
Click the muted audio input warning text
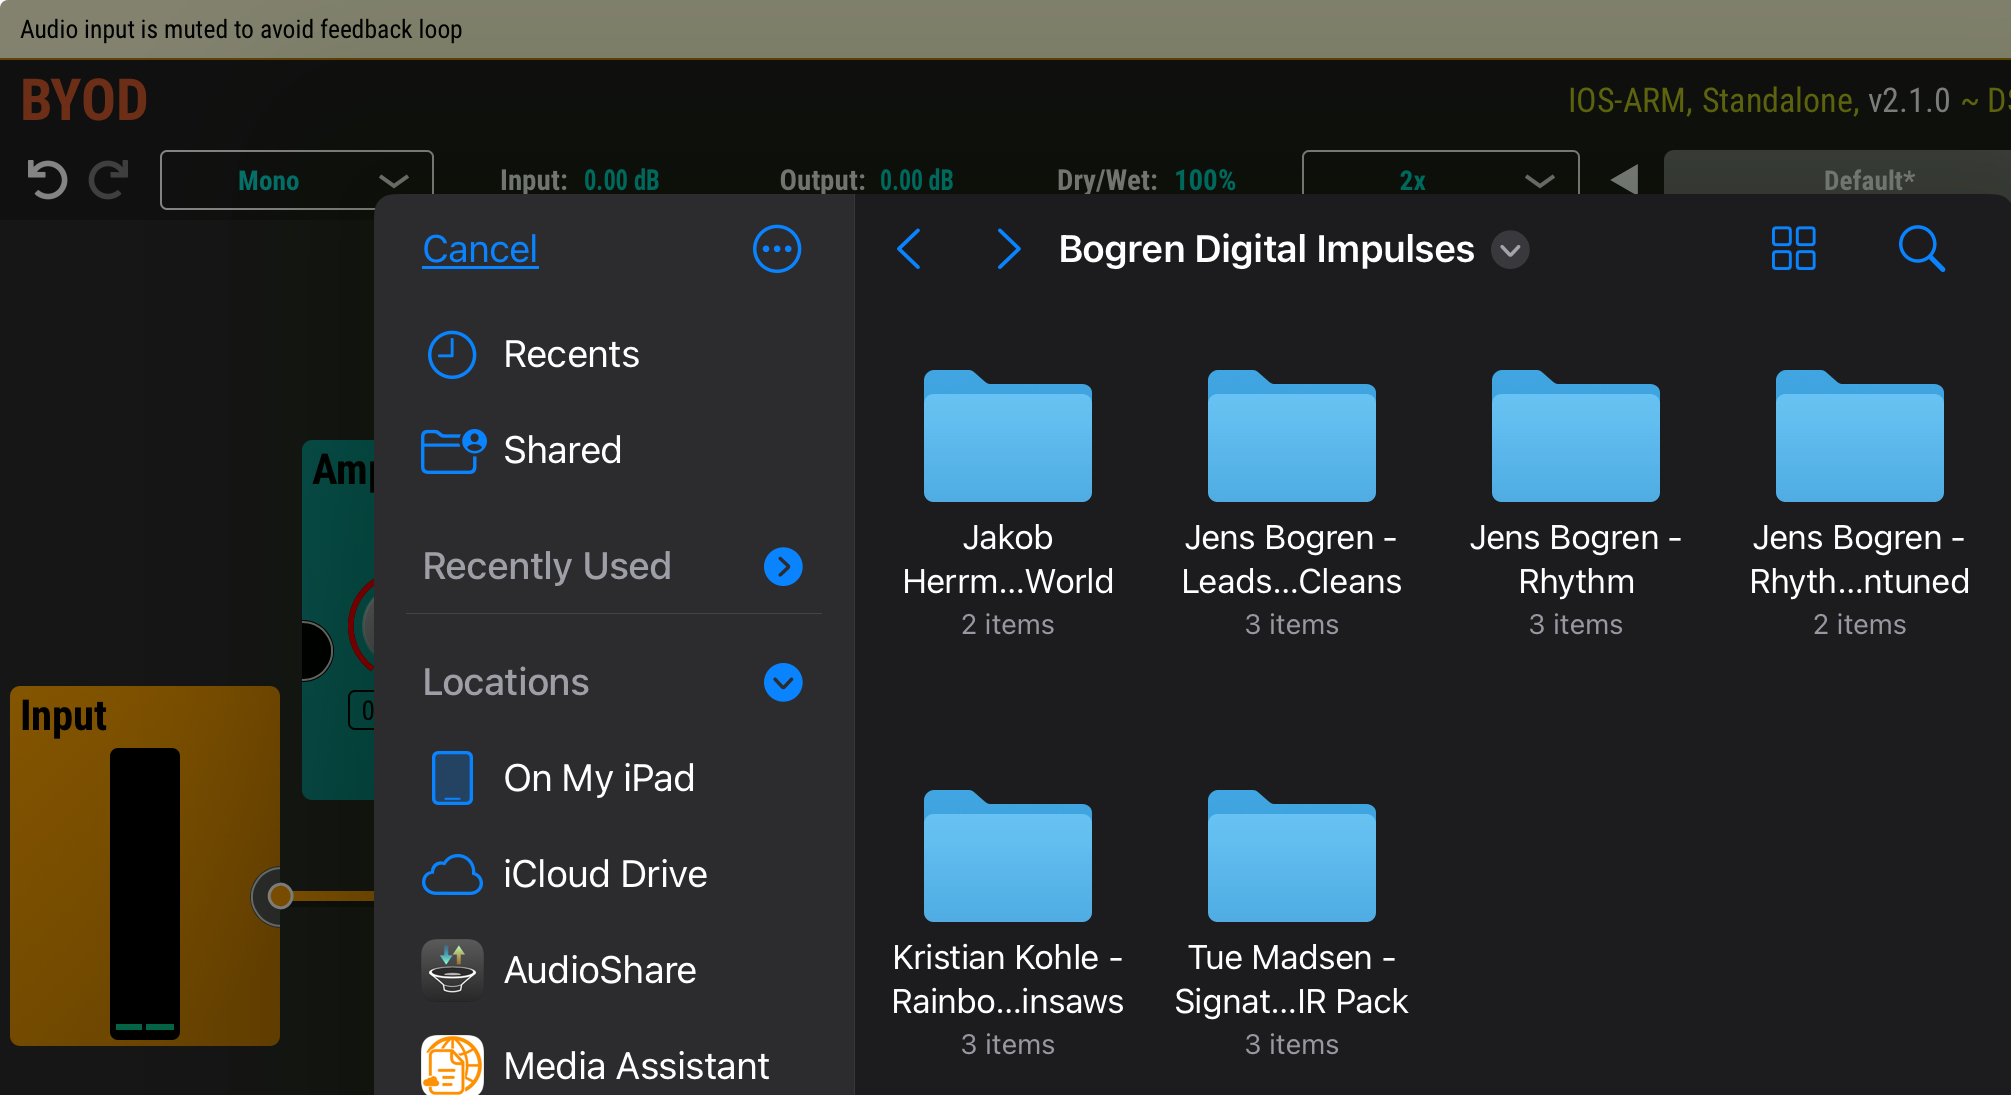[x=241, y=29]
